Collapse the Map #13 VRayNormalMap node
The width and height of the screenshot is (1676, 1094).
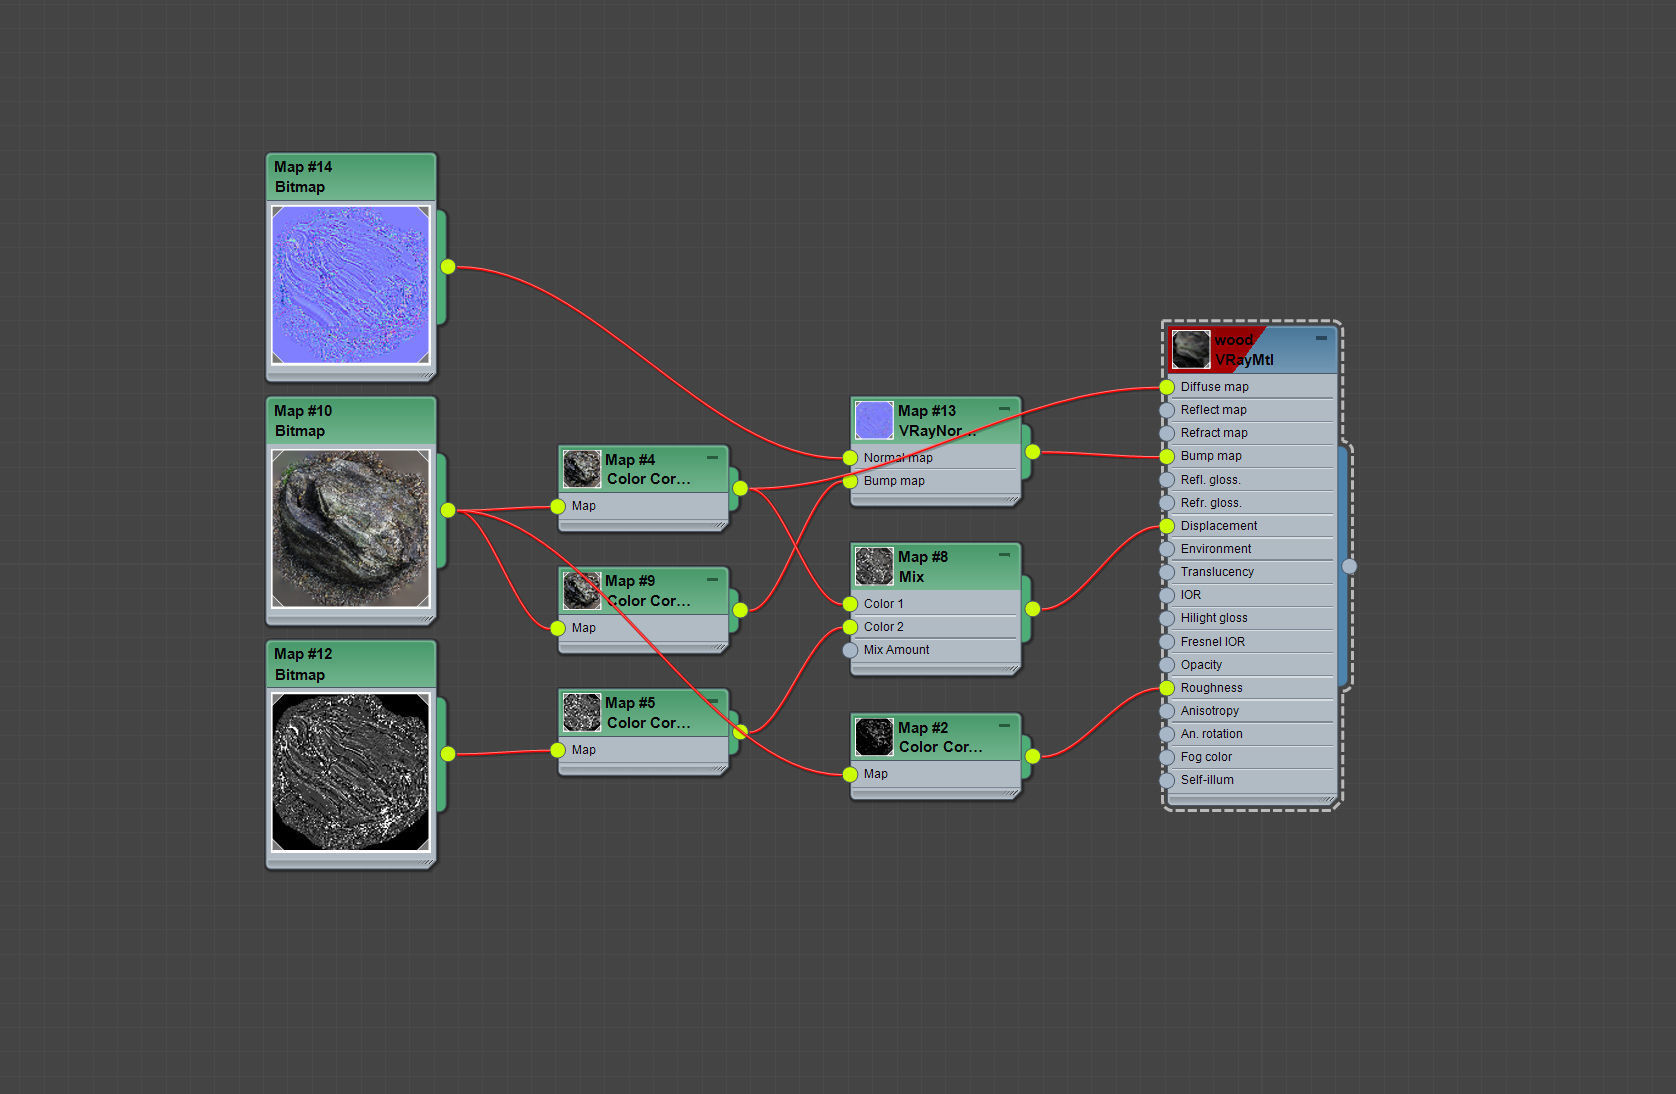[1004, 408]
